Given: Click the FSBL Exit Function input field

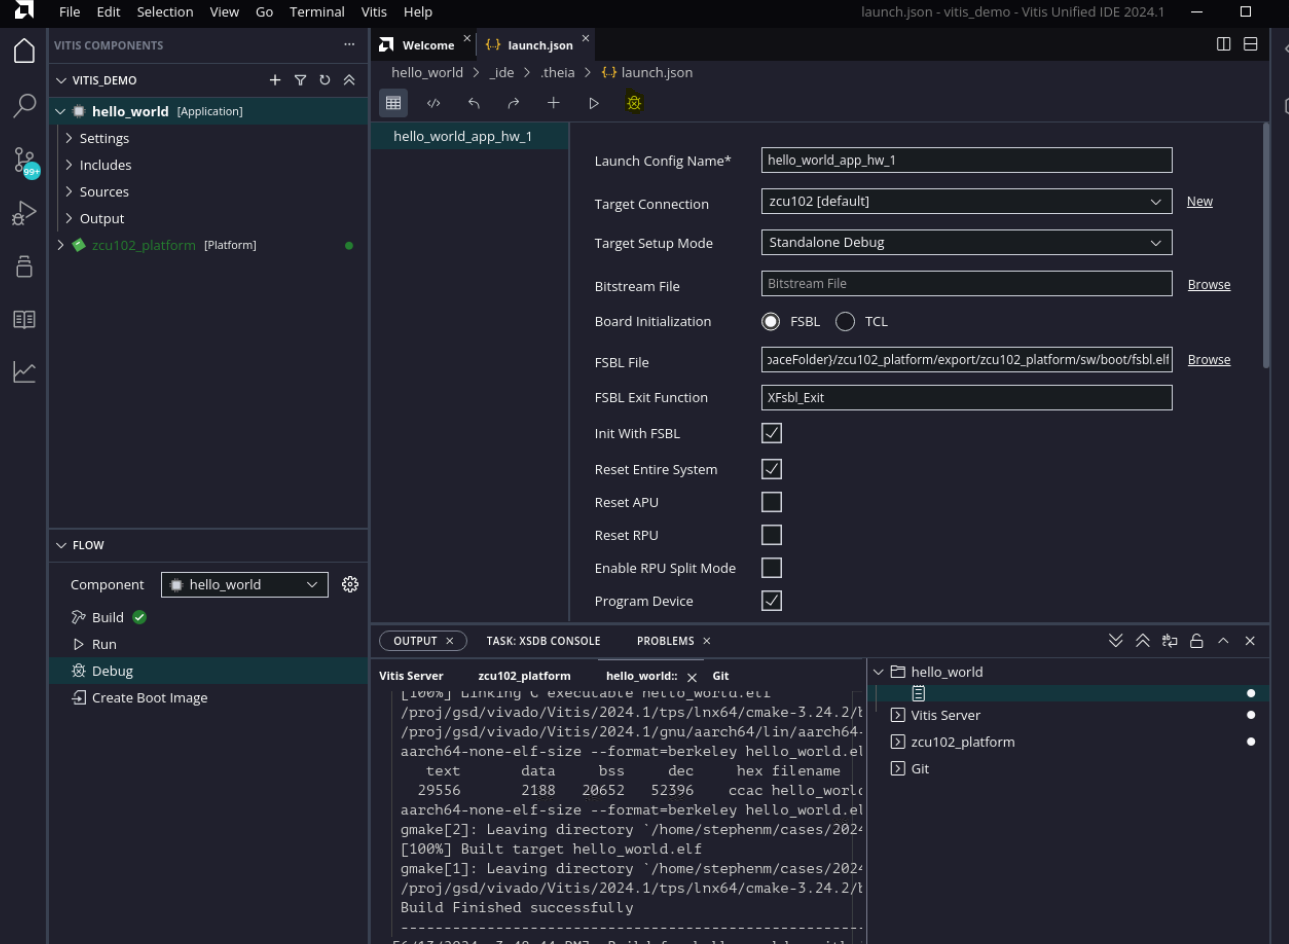Looking at the screenshot, I should 966,397.
